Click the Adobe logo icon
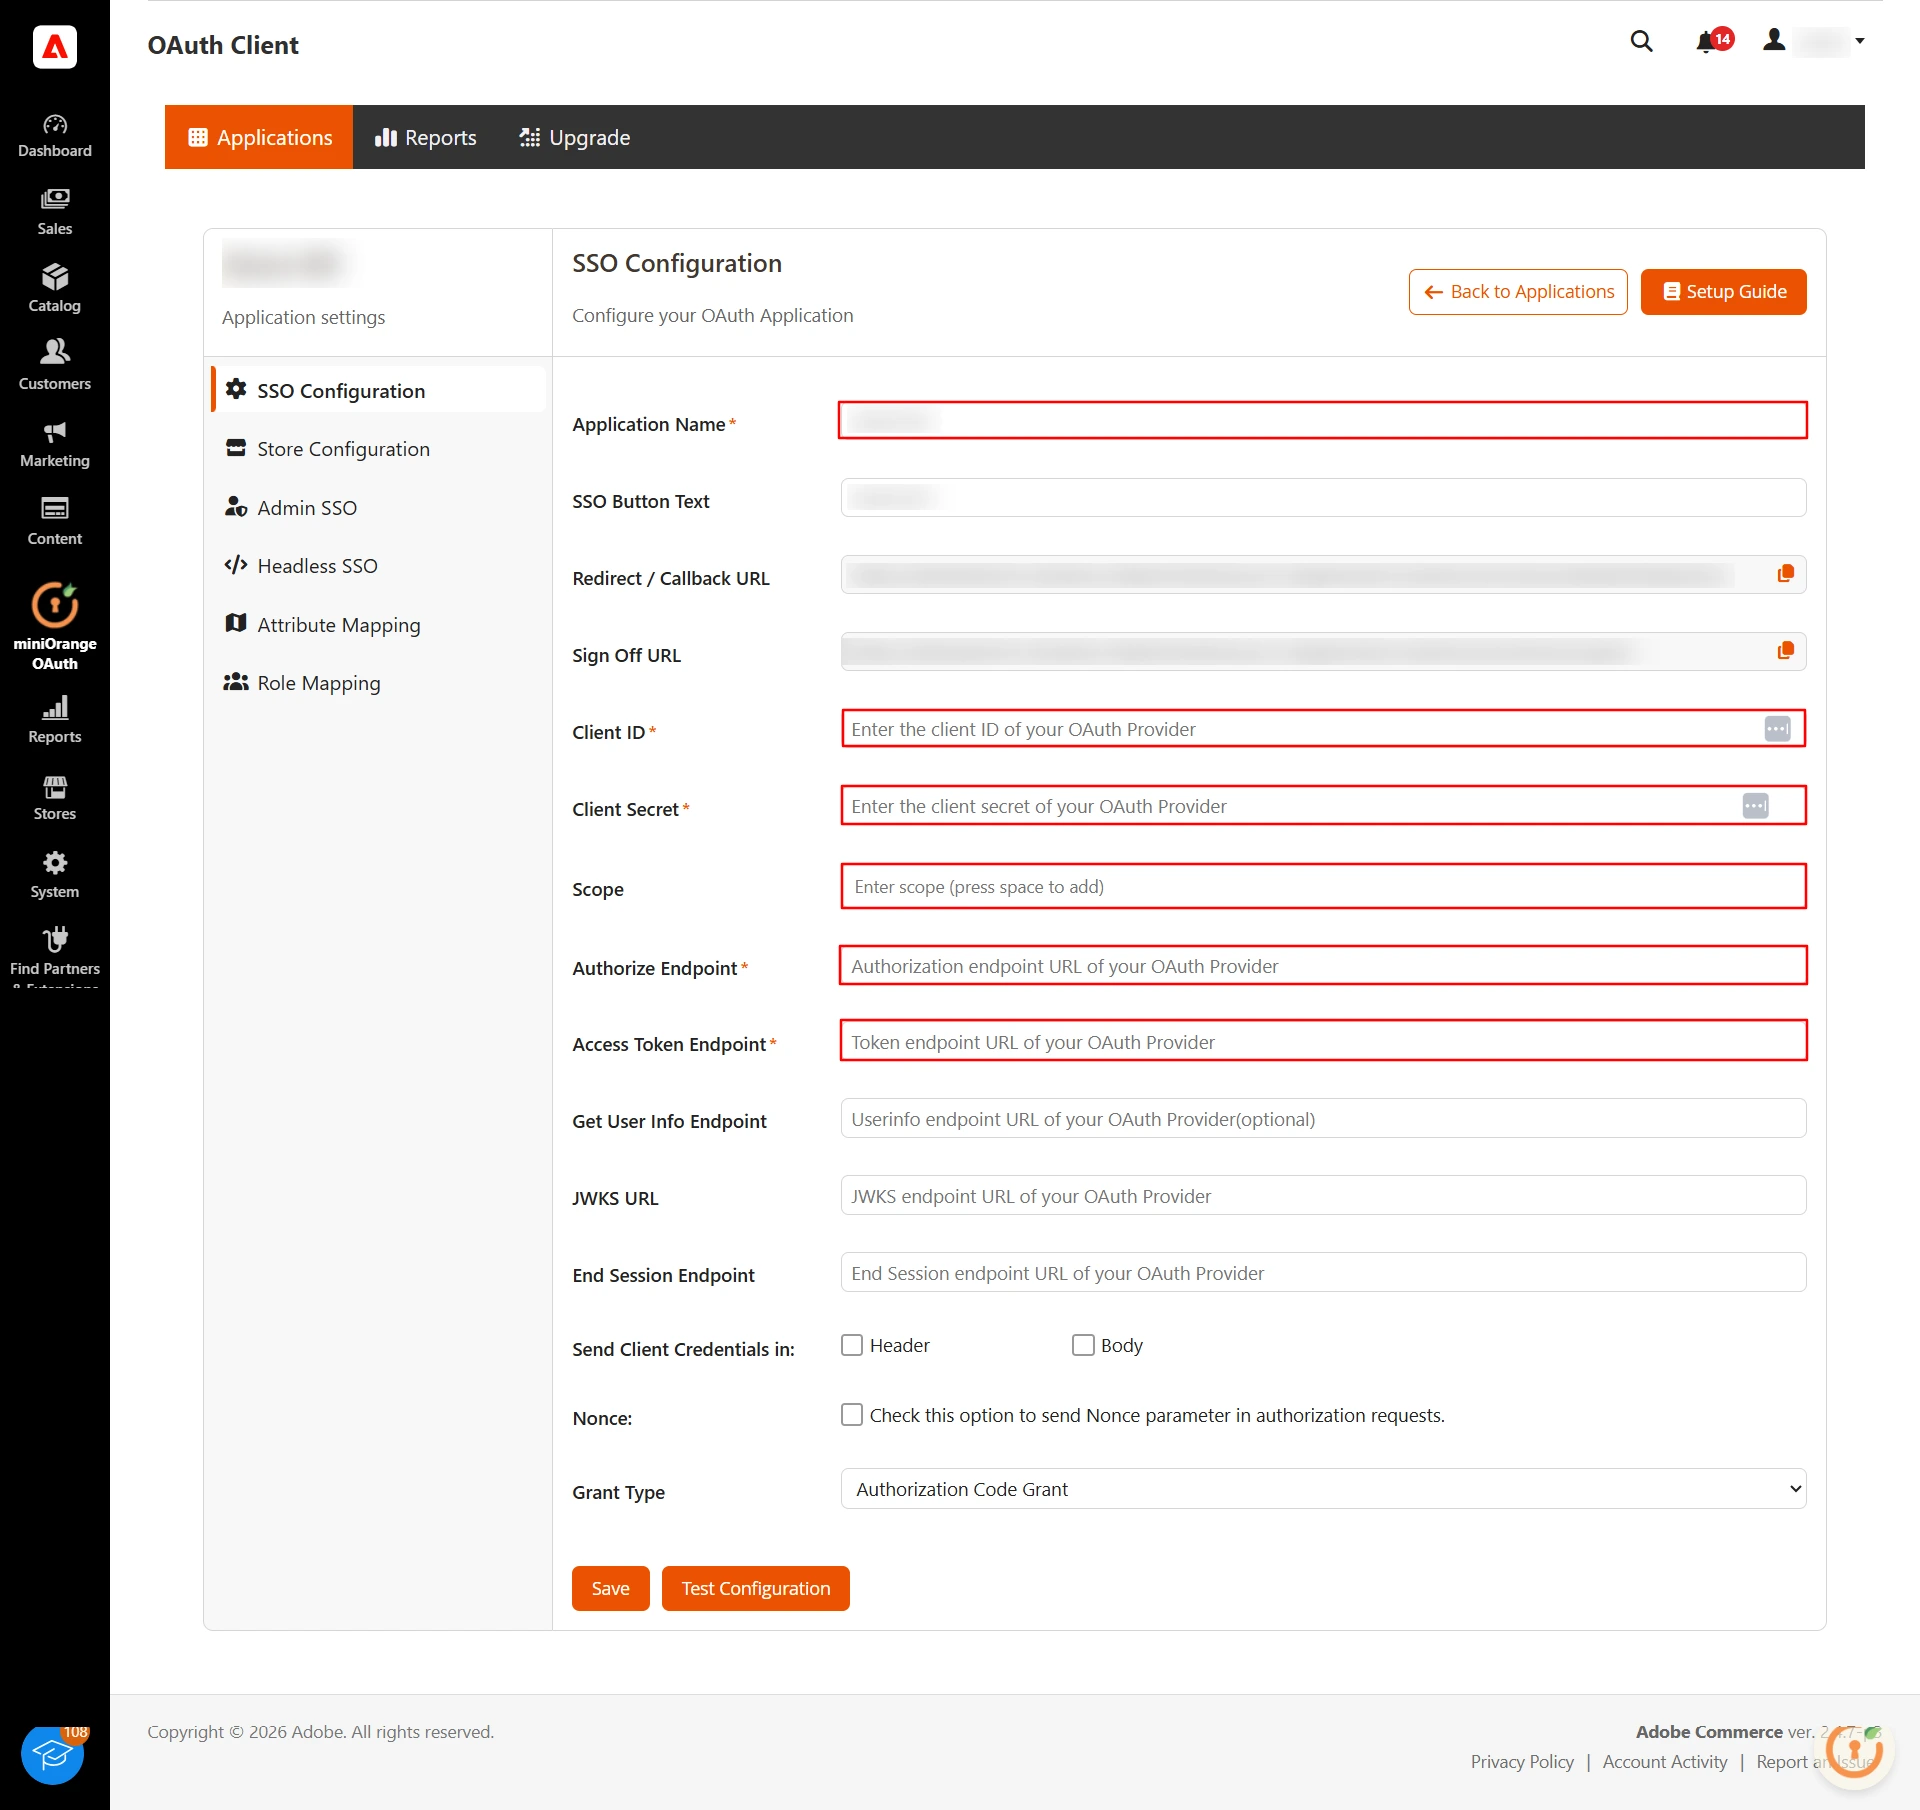 pos(55,47)
